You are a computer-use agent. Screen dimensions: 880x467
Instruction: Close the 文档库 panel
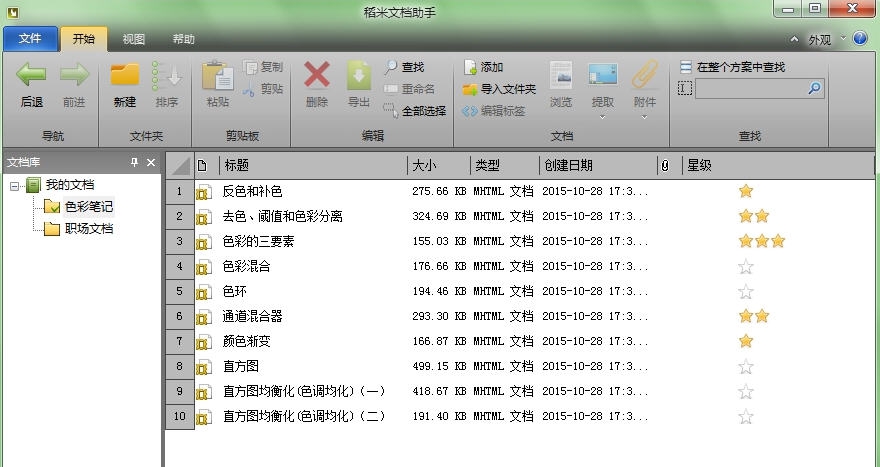[x=151, y=162]
